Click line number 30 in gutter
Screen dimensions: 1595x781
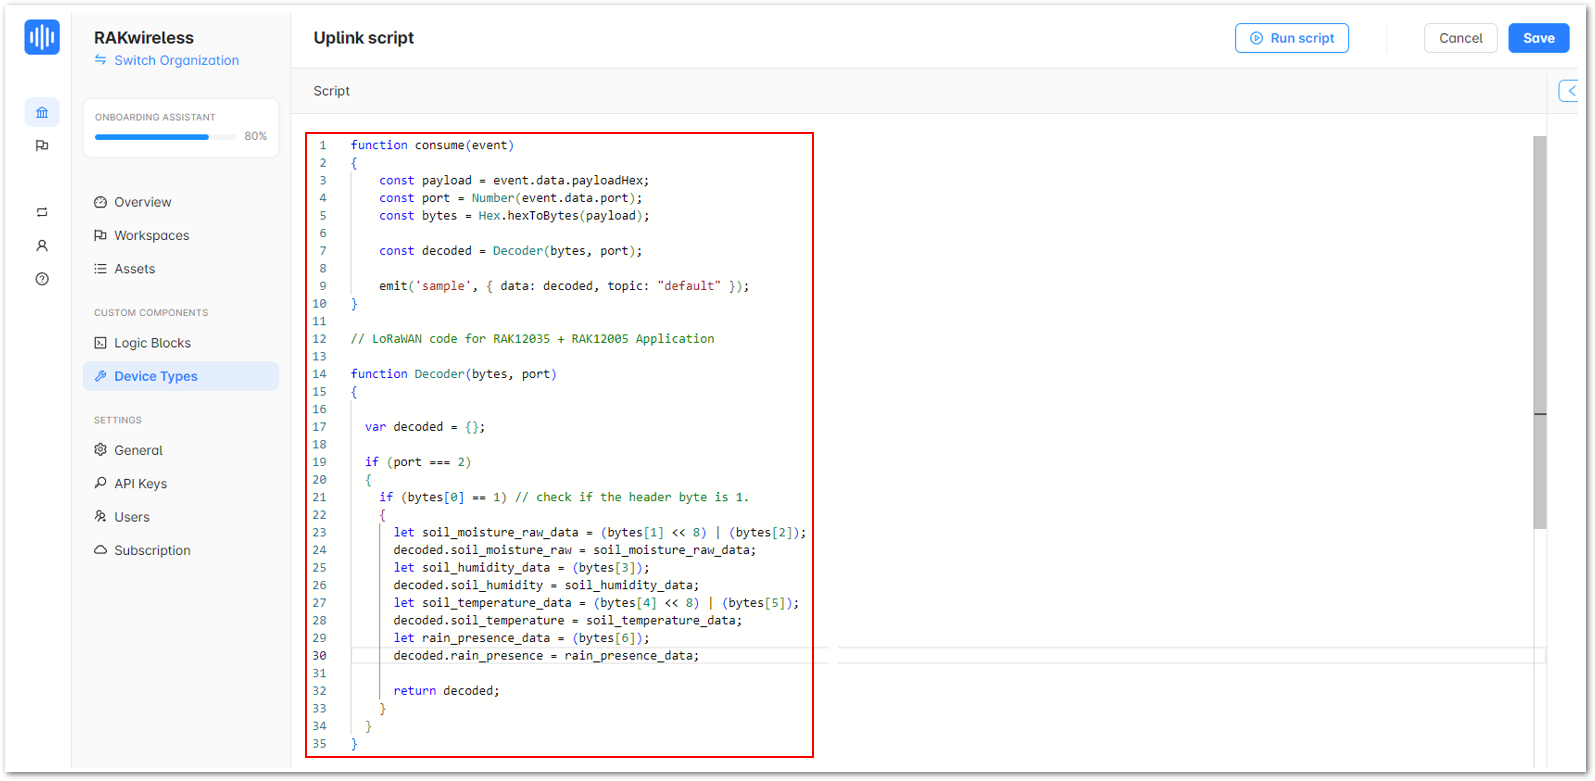(319, 656)
